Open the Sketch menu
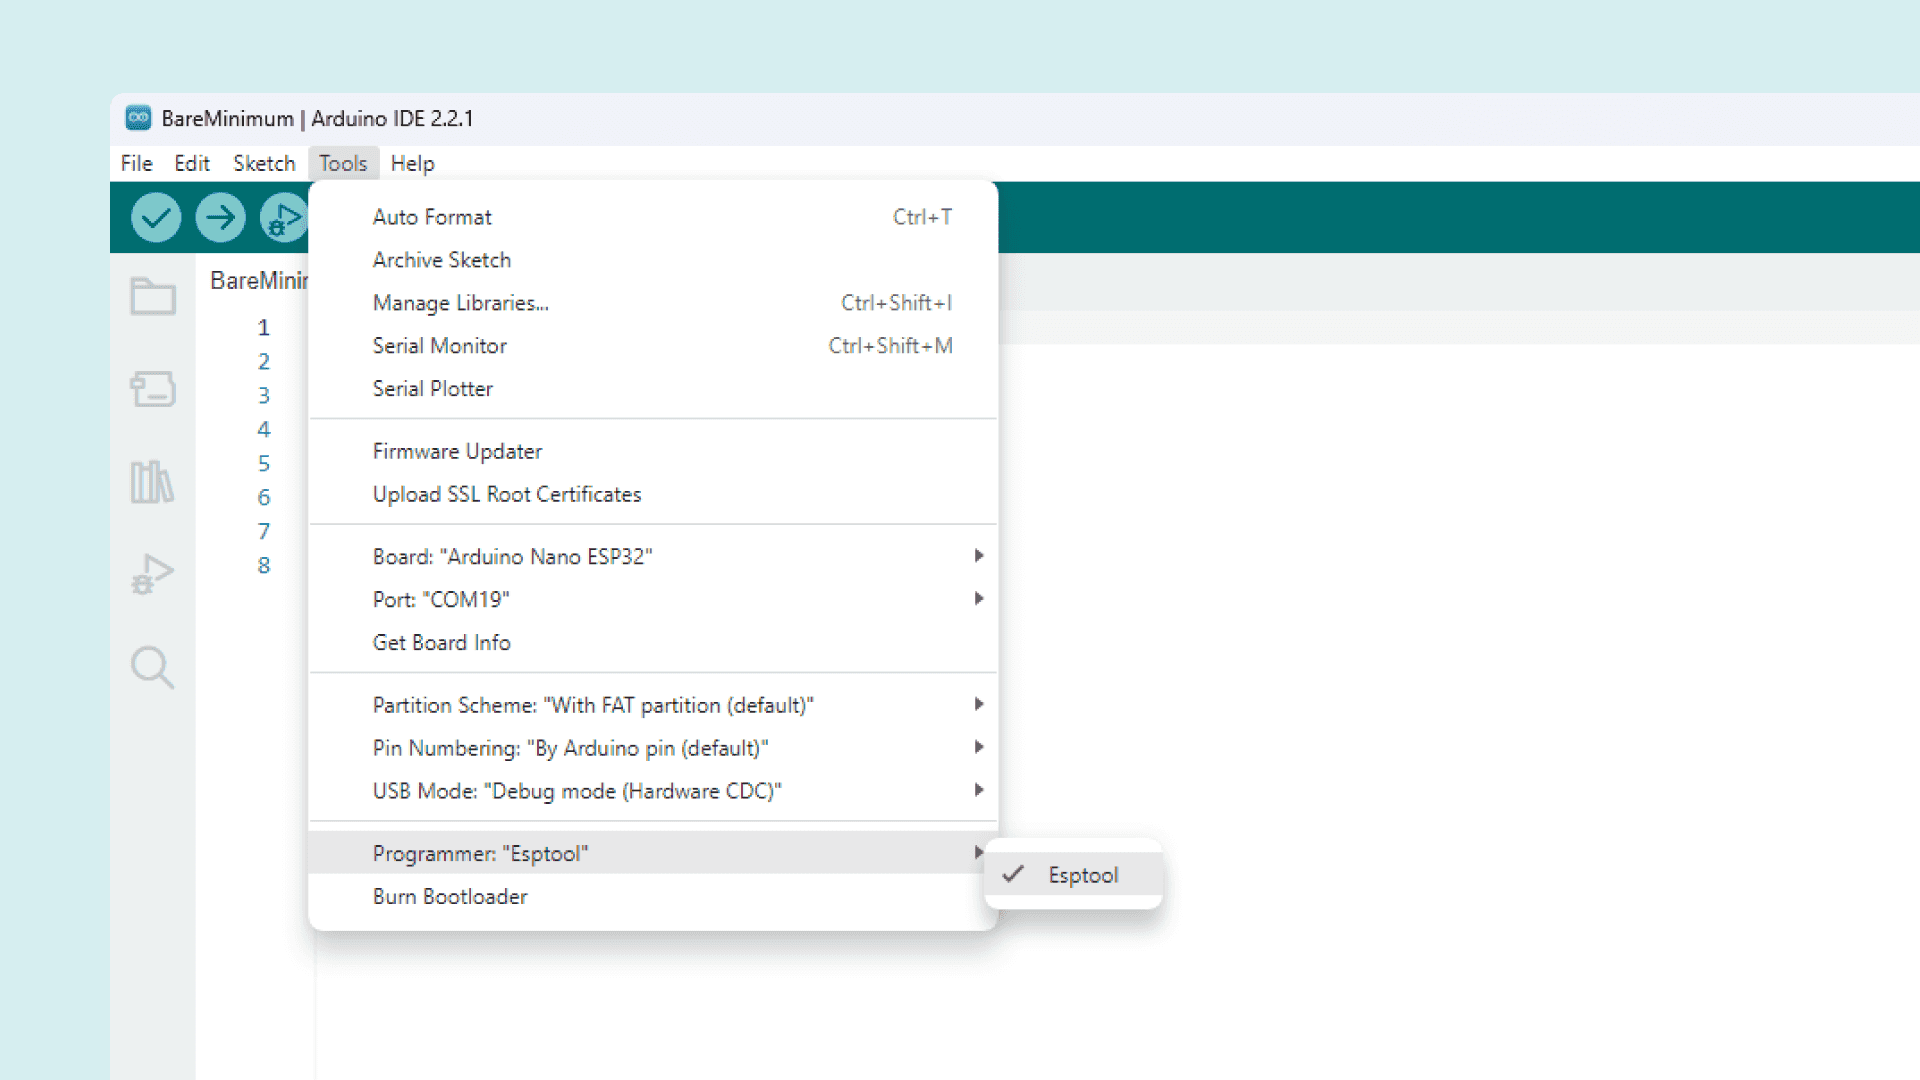This screenshot has height=1080, width=1920. [x=264, y=163]
